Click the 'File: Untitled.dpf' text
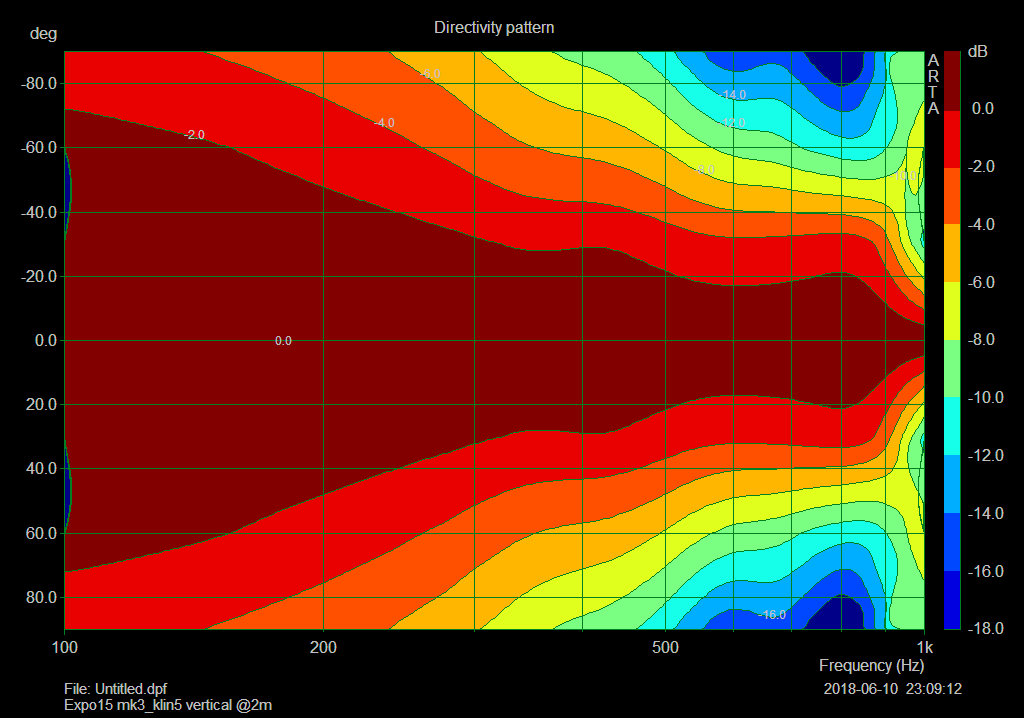1024x718 pixels. tap(116, 689)
